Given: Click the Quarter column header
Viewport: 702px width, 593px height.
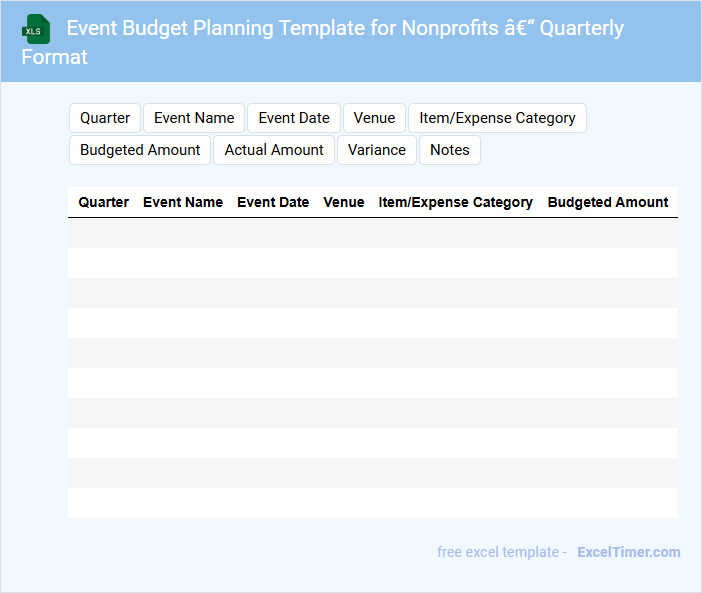Looking at the screenshot, I should [104, 202].
